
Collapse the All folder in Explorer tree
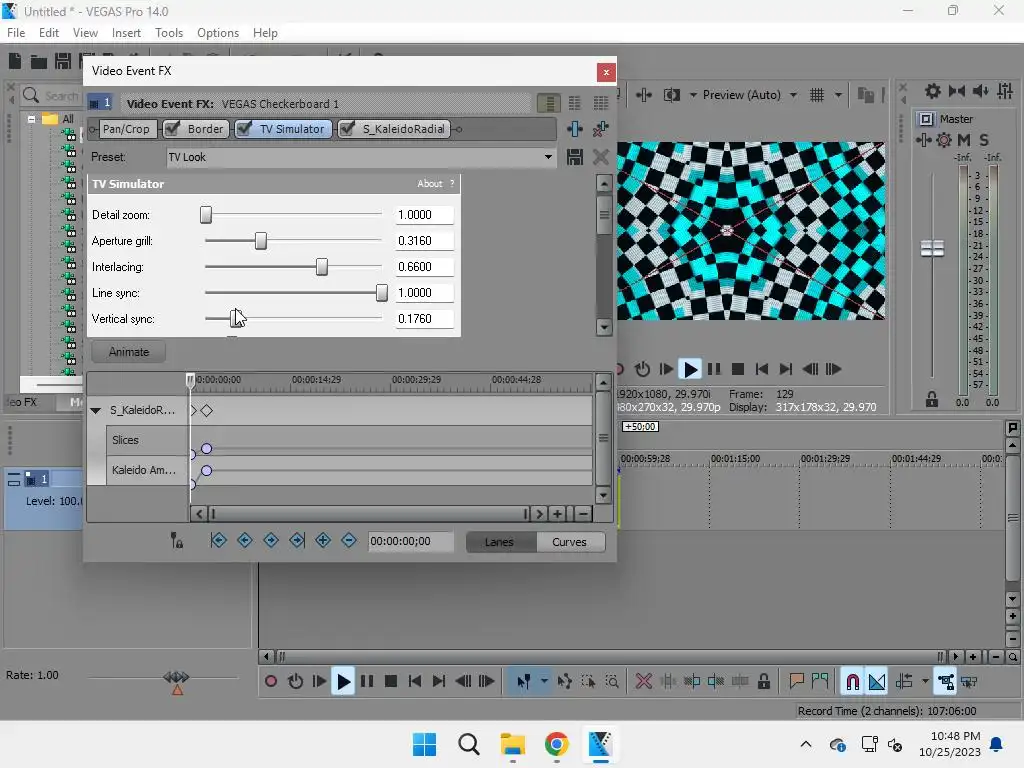pos(31,119)
